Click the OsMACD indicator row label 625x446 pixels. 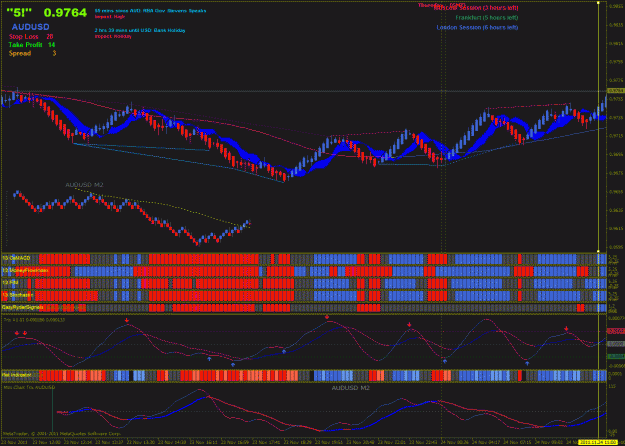tap(16, 258)
